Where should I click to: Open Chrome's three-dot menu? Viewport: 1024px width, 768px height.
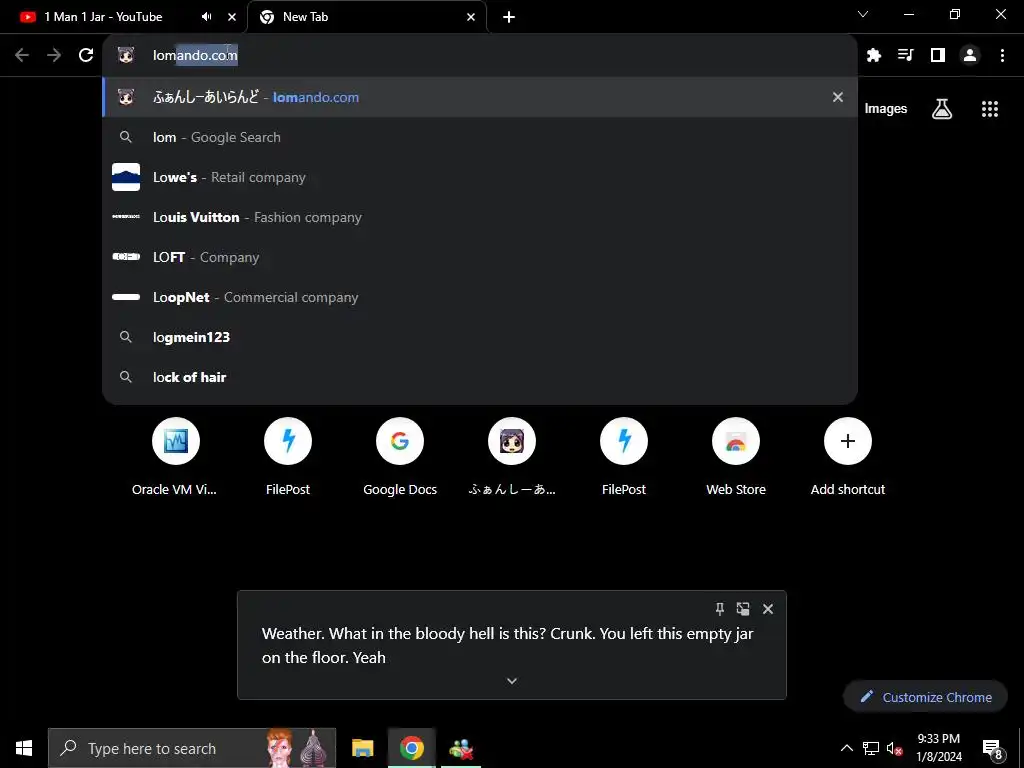click(1002, 55)
